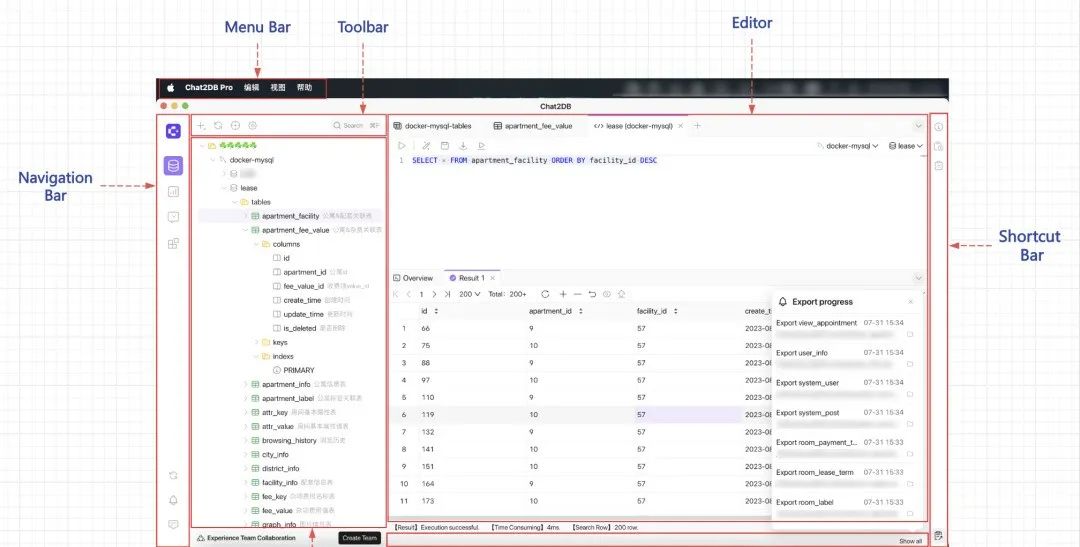Click the bottom-right notes icon in shortcut bar
Viewport: 1080px width, 547px height.
pos(938,536)
